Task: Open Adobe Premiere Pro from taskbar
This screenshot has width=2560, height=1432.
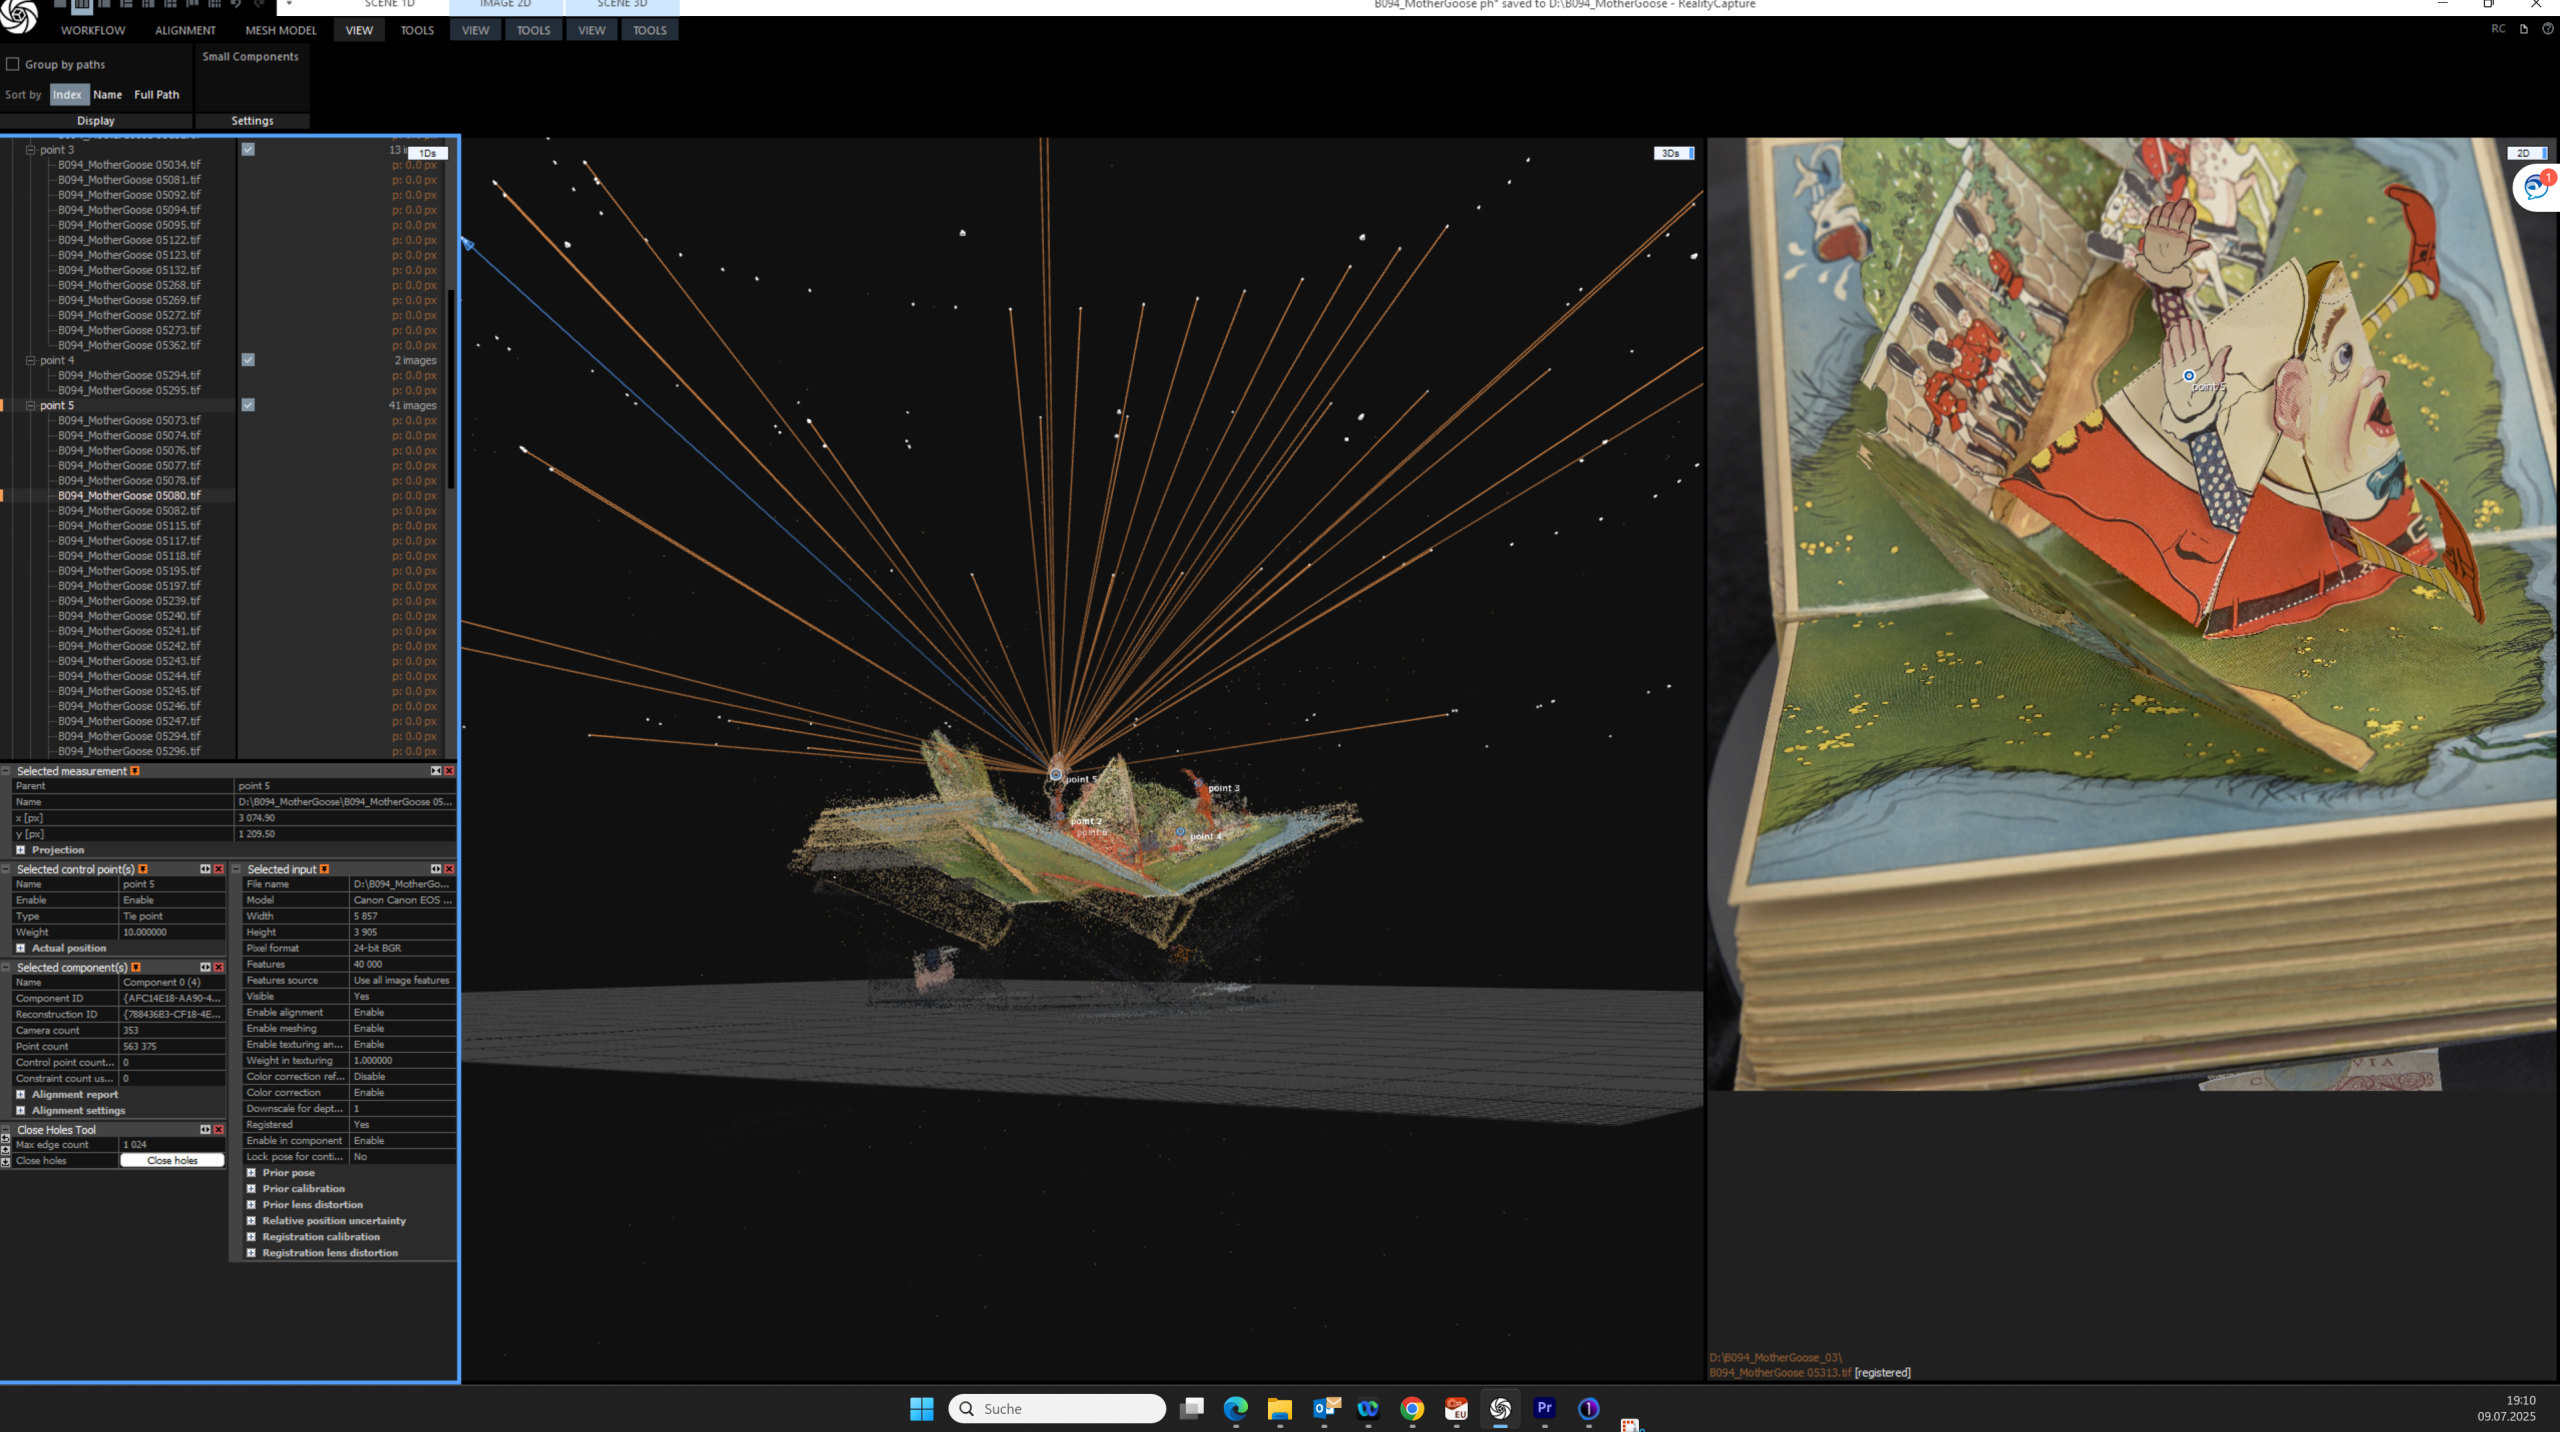Action: click(1545, 1408)
